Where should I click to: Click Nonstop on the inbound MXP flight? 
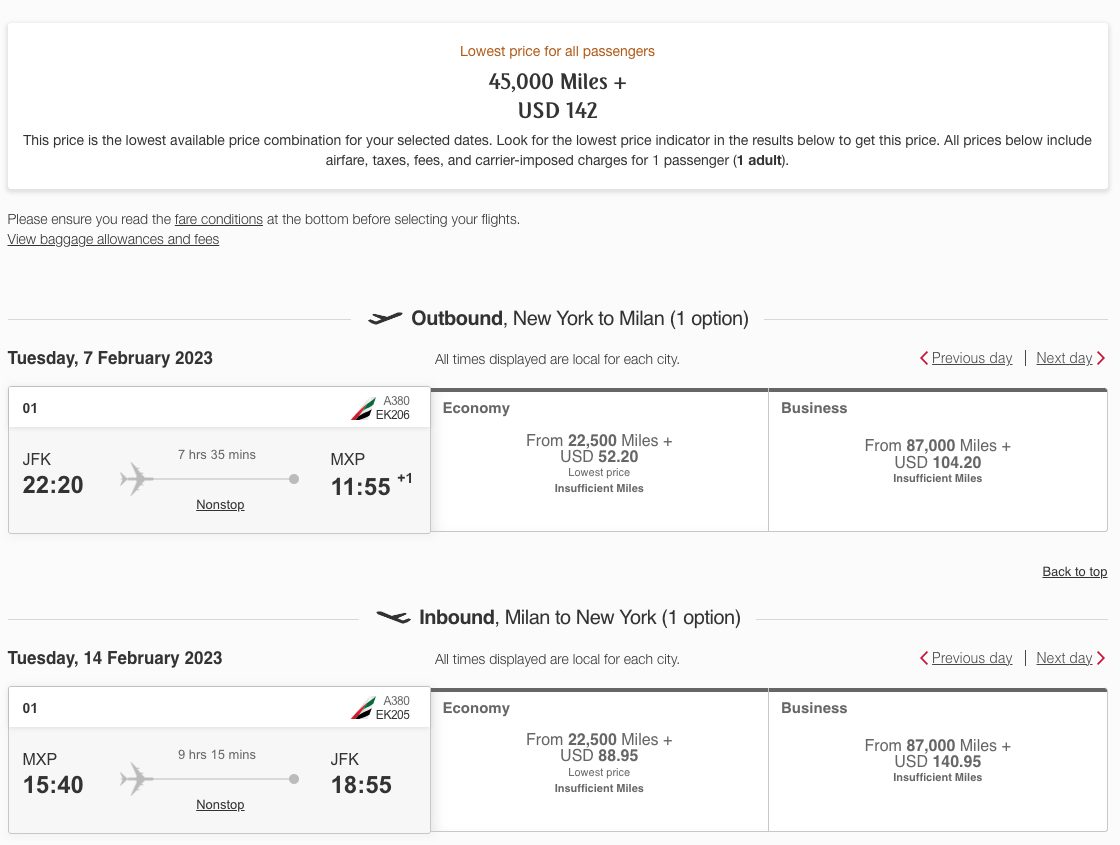coord(219,804)
